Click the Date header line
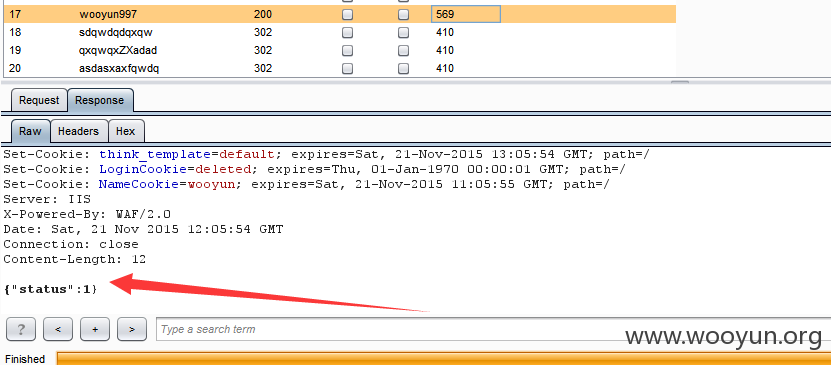This screenshot has height=365, width=831. coord(143,229)
